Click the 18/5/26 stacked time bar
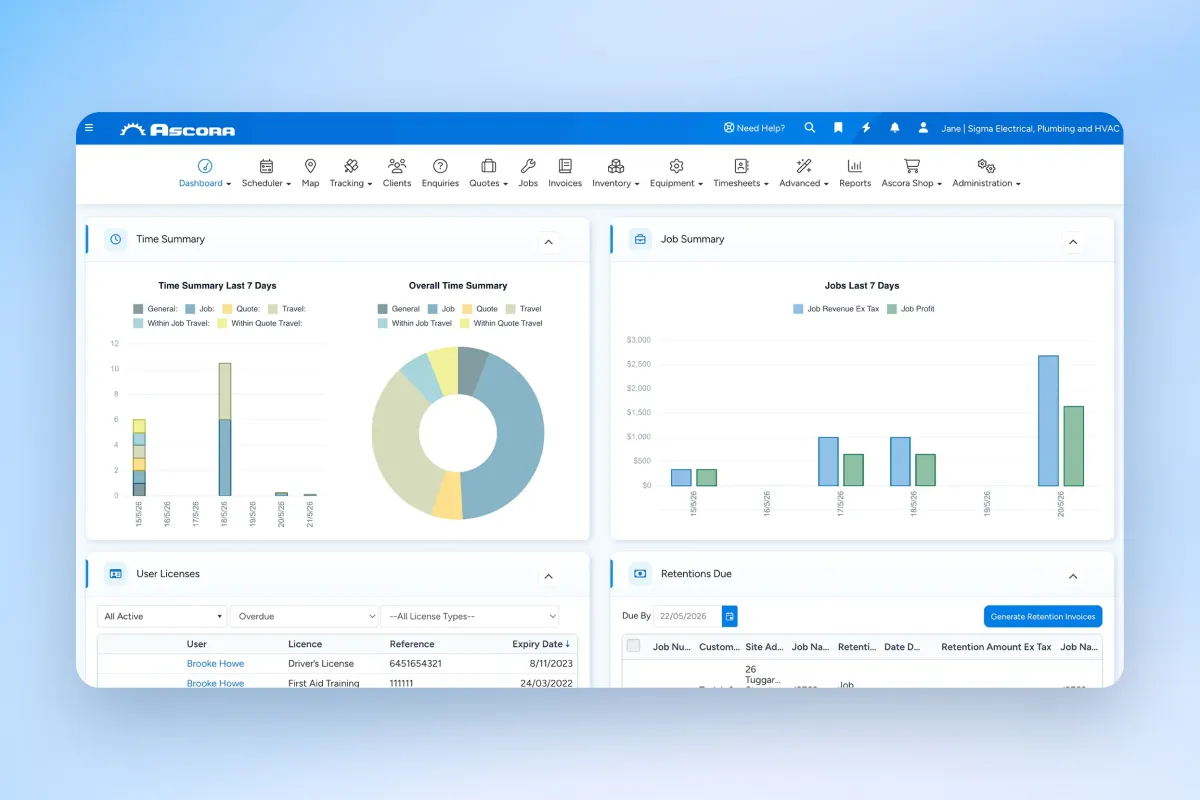Screen dimensions: 1200x800 pyautogui.click(x=225, y=429)
